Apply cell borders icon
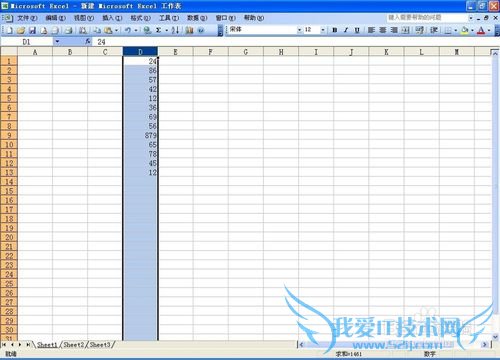The height and width of the screenshot is (360, 500). 448,30
